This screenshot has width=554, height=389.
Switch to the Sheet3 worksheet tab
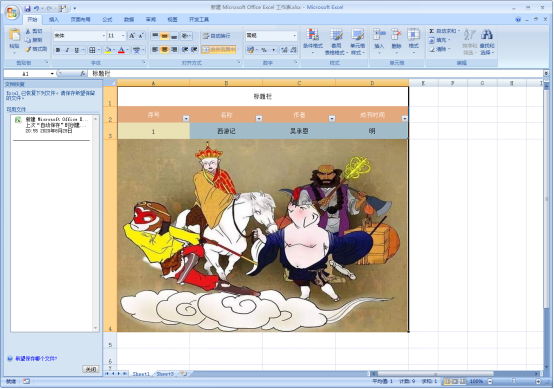coord(165,374)
